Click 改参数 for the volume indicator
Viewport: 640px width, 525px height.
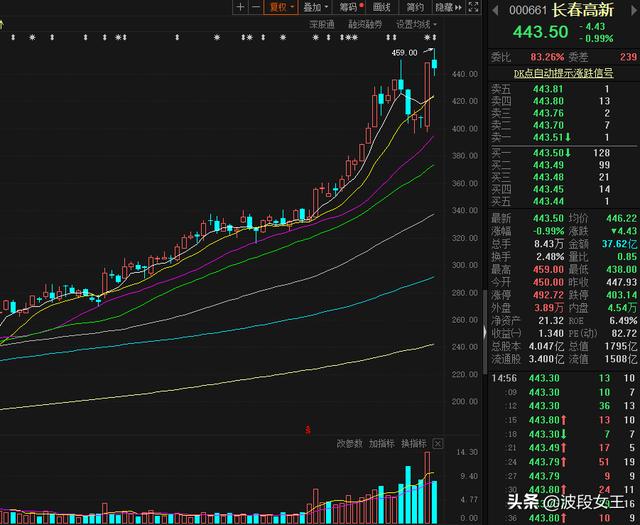pos(349,443)
